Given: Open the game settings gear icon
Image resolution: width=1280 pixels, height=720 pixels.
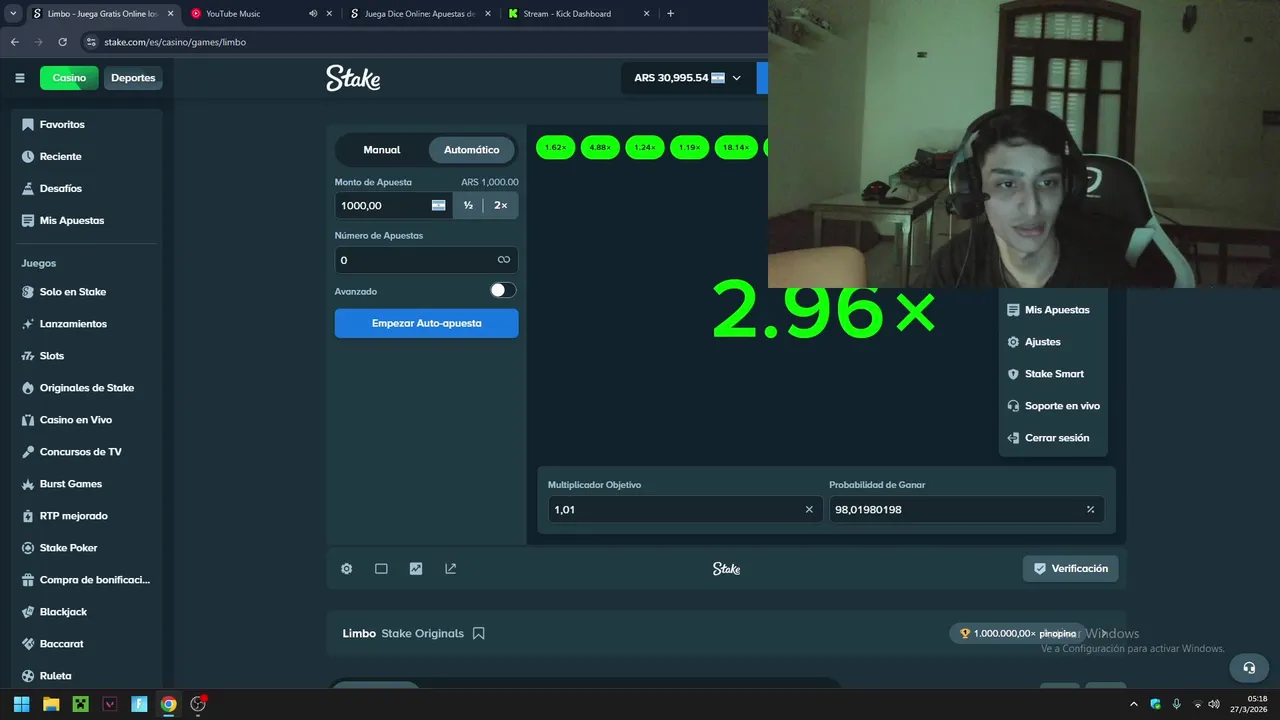Looking at the screenshot, I should [346, 568].
